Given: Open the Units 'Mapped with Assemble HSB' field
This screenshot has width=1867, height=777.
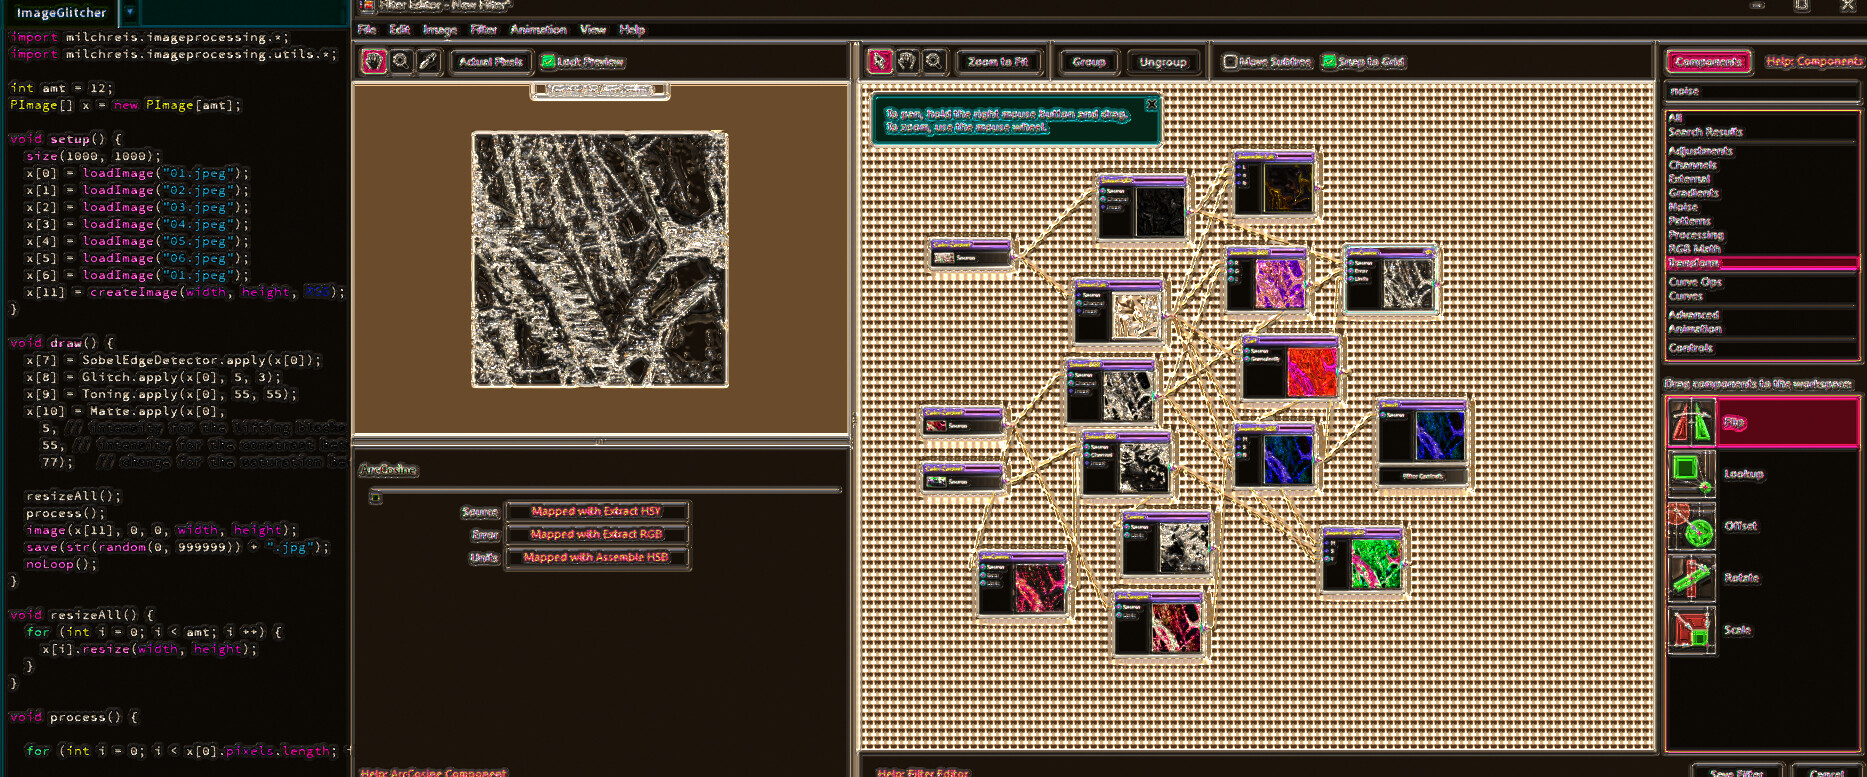Looking at the screenshot, I should tap(597, 557).
